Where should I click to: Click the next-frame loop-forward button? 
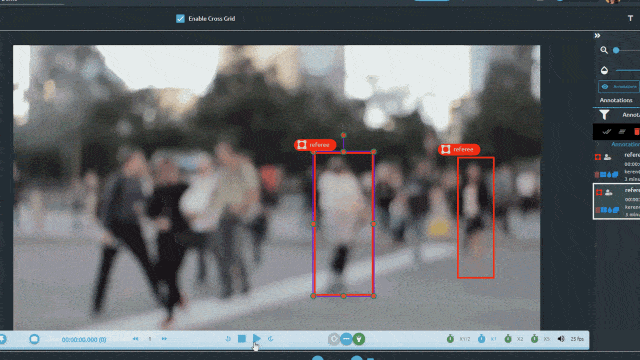[x=271, y=339]
